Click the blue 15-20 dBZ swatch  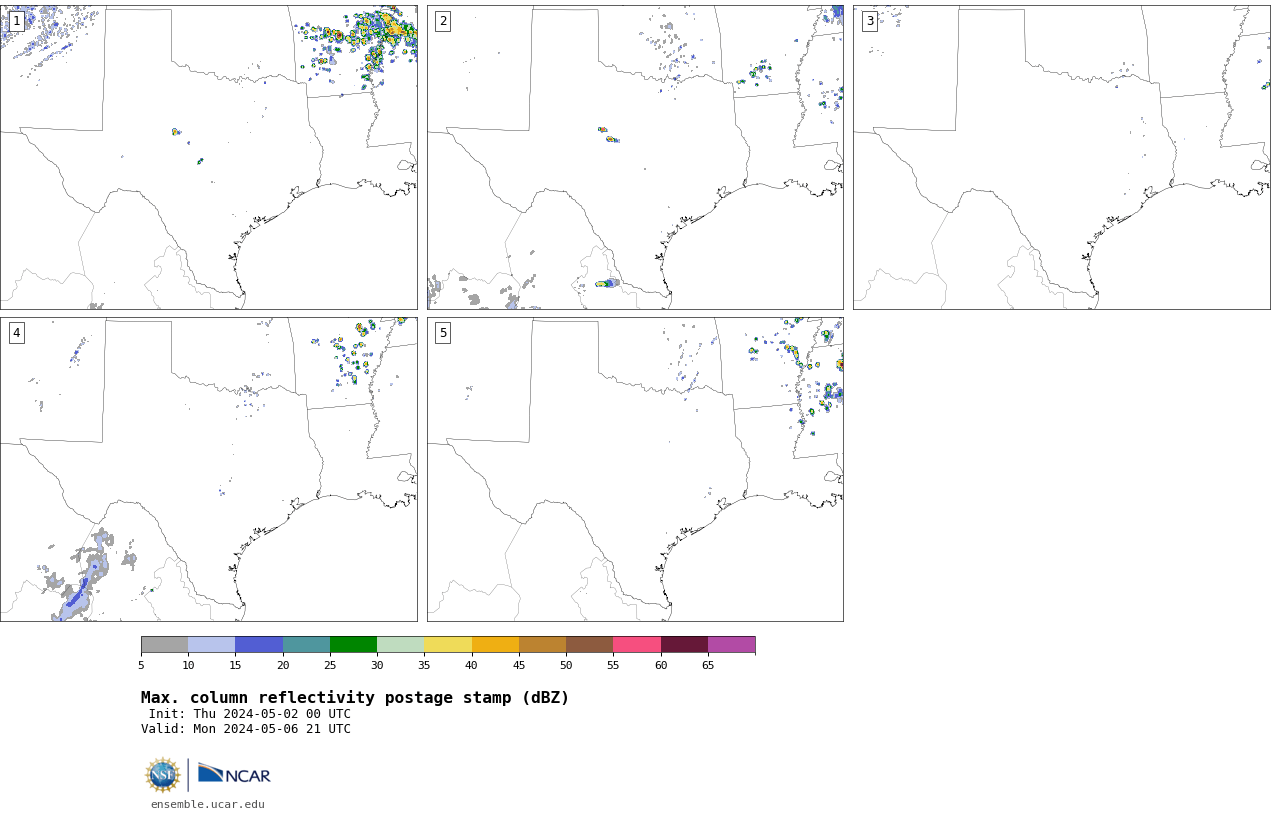(259, 644)
